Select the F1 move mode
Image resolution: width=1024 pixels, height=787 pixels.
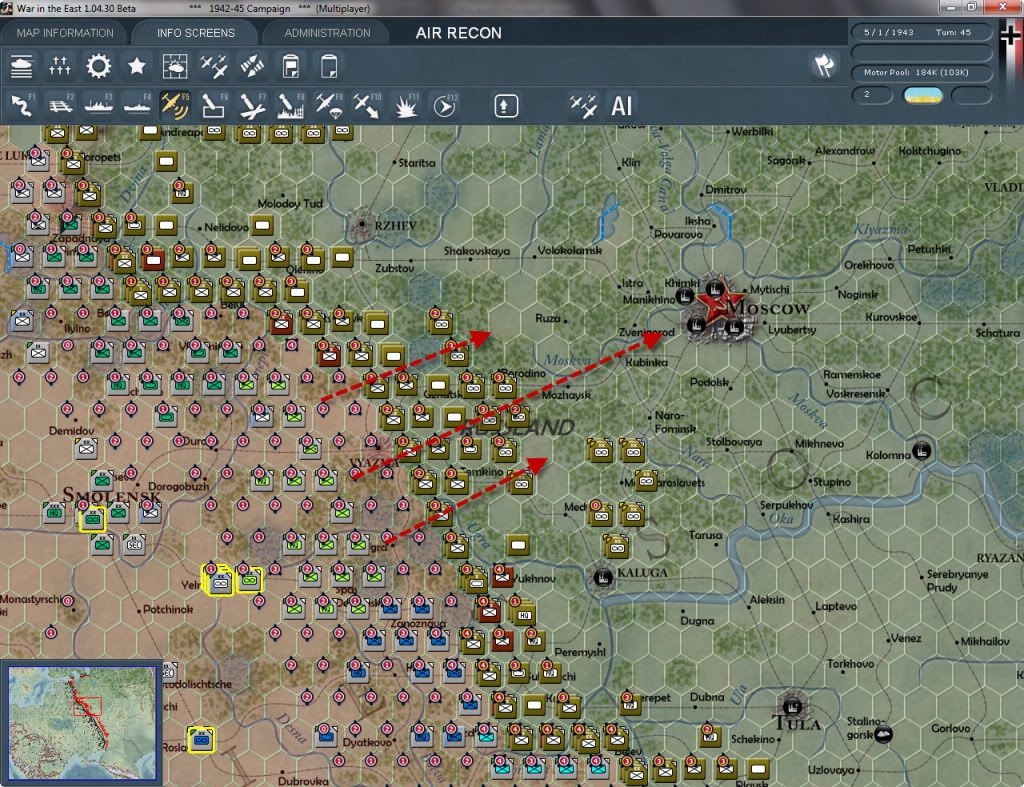(22, 106)
